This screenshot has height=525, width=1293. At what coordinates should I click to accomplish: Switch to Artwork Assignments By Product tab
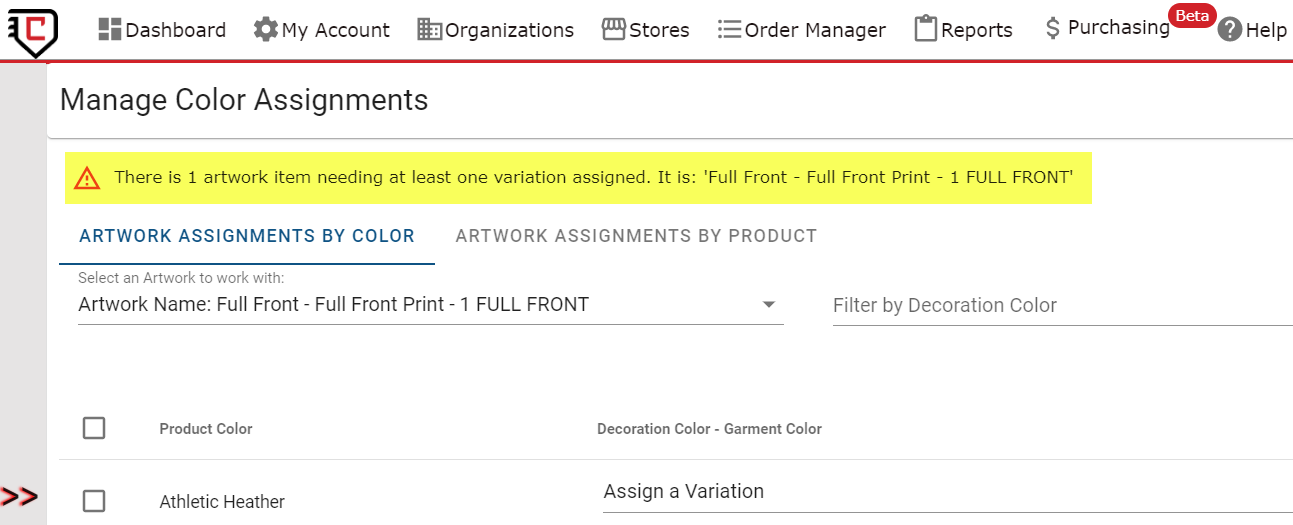tap(636, 236)
